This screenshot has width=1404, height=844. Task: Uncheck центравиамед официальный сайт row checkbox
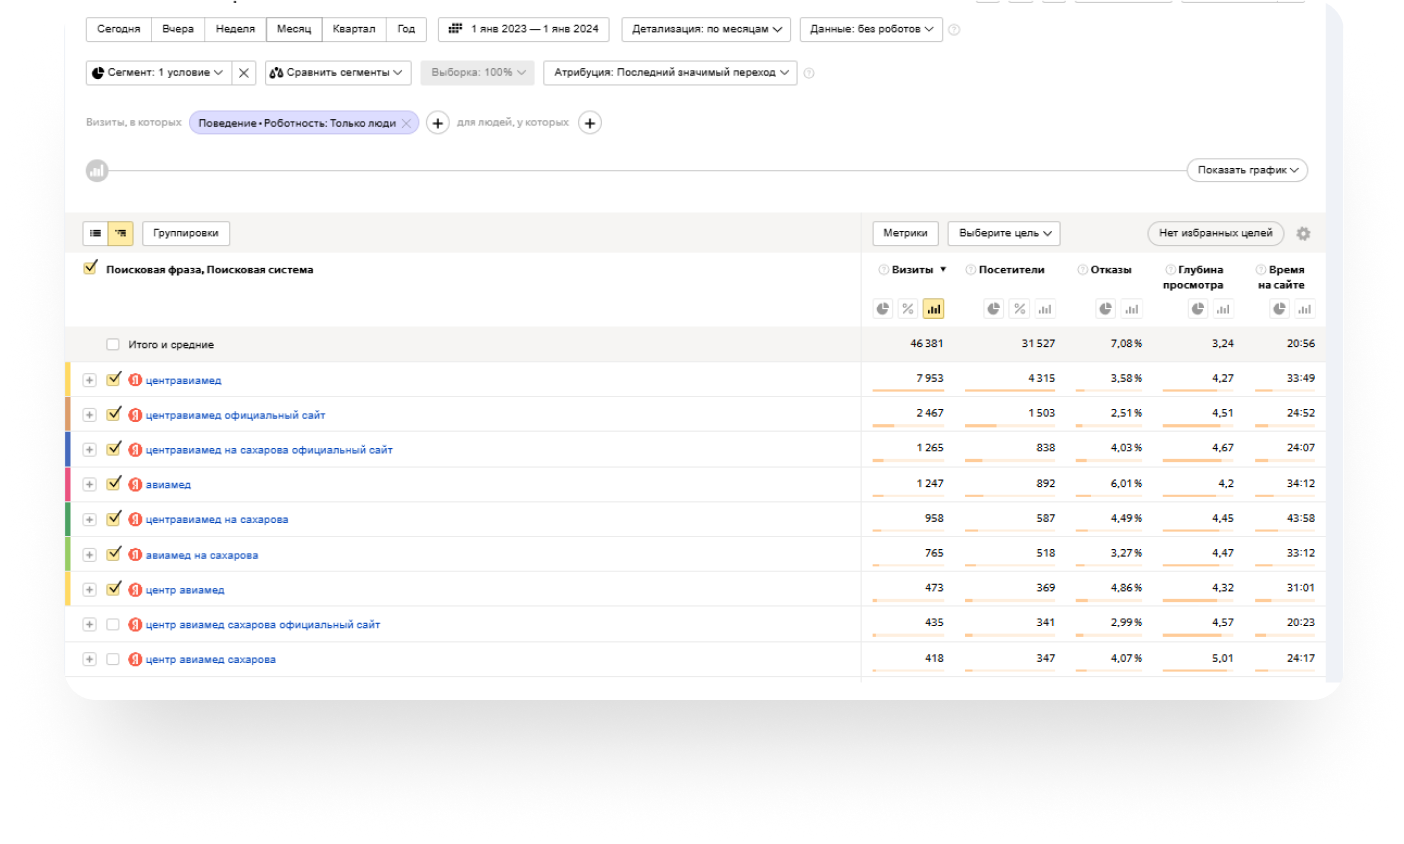(x=114, y=414)
